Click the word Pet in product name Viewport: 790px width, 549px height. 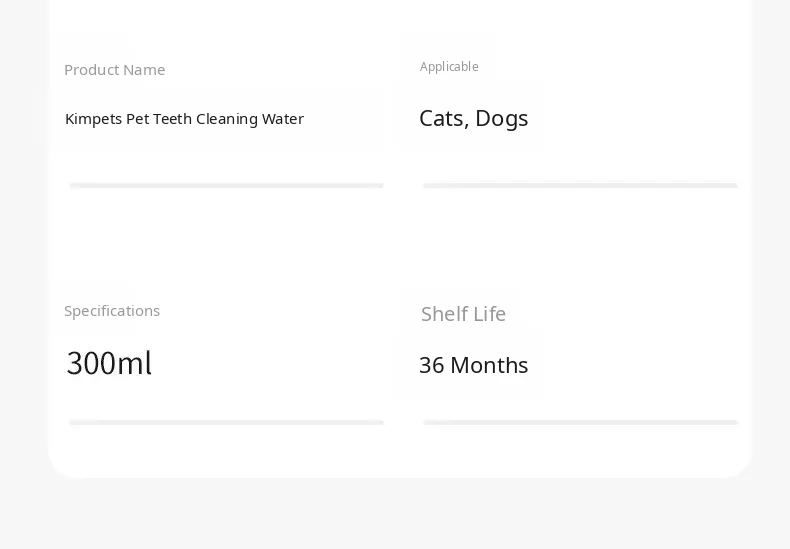pyautogui.click(x=138, y=119)
